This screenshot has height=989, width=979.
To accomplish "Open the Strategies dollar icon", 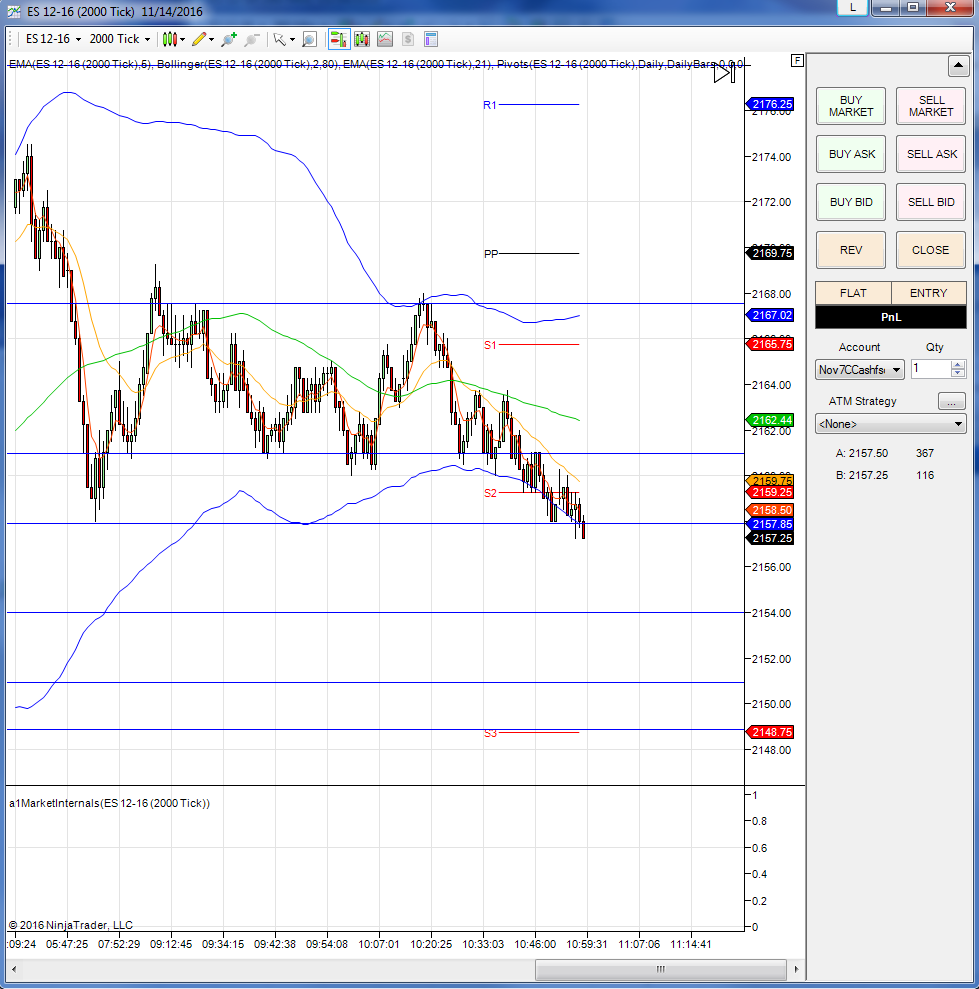I will pyautogui.click(x=408, y=39).
